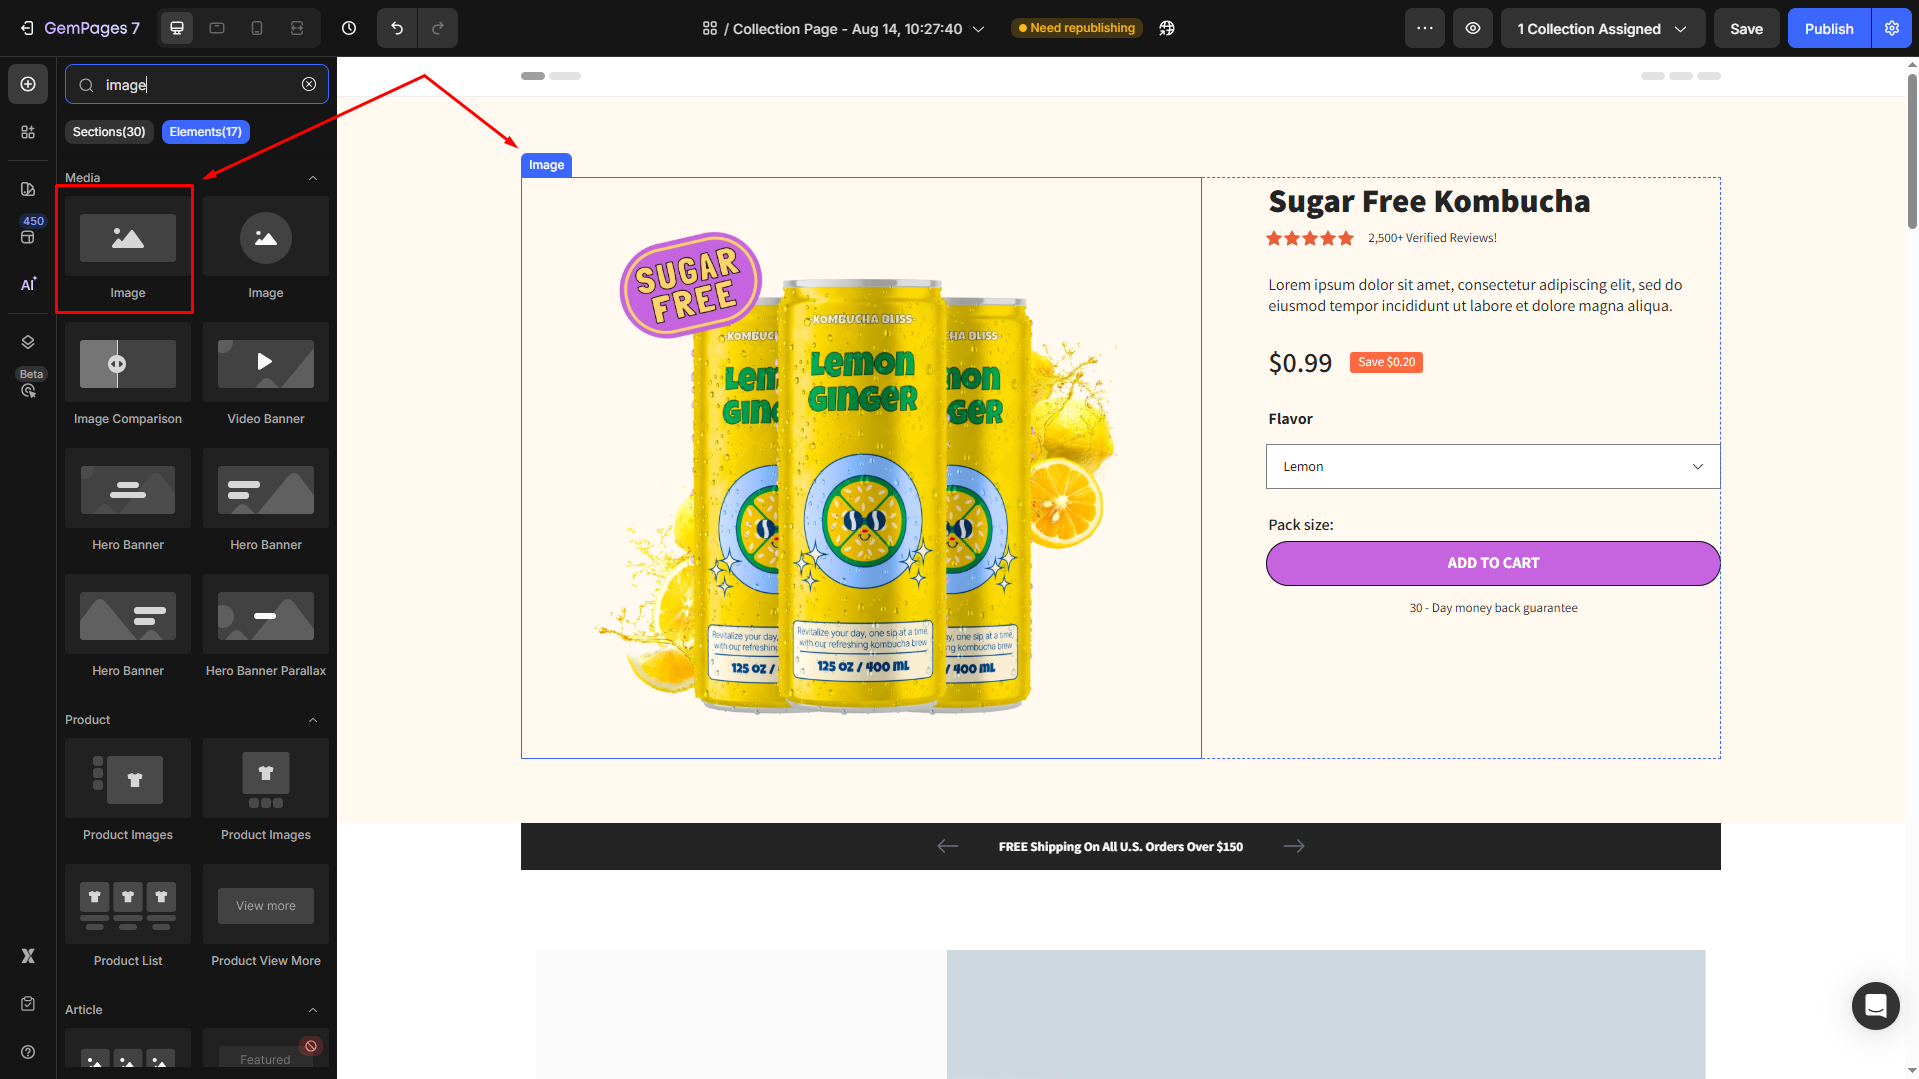Select the Video Banner element
This screenshot has height=1079, width=1919.
(266, 375)
